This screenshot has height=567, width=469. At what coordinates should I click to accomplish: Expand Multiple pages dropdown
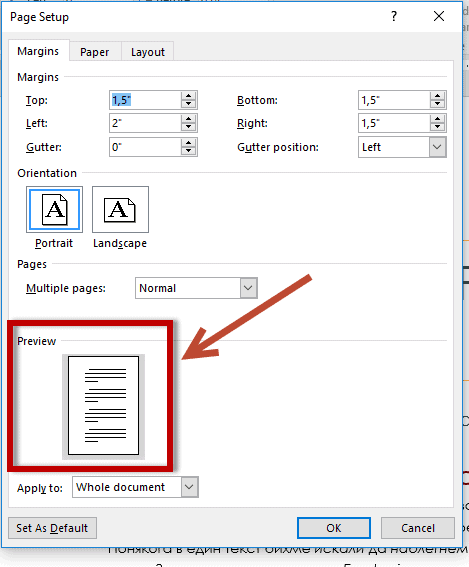coord(248,288)
